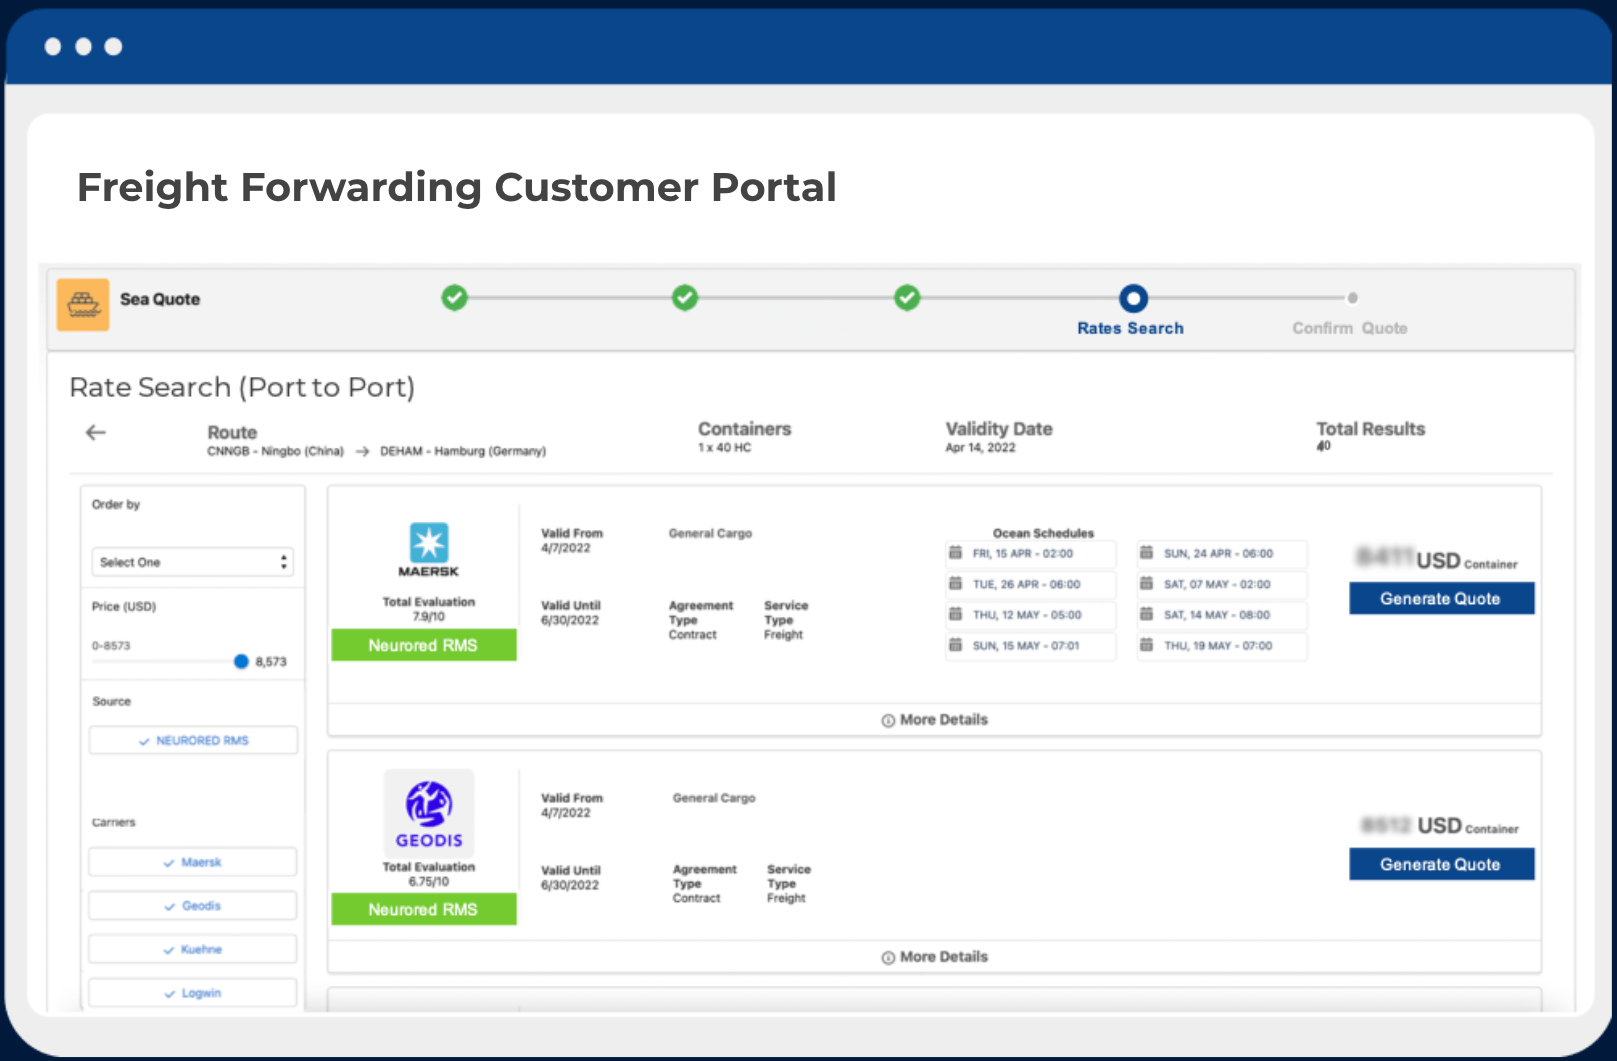Click calendar icon for TUE, 26 APR schedule
The height and width of the screenshot is (1061, 1617).
tap(955, 584)
